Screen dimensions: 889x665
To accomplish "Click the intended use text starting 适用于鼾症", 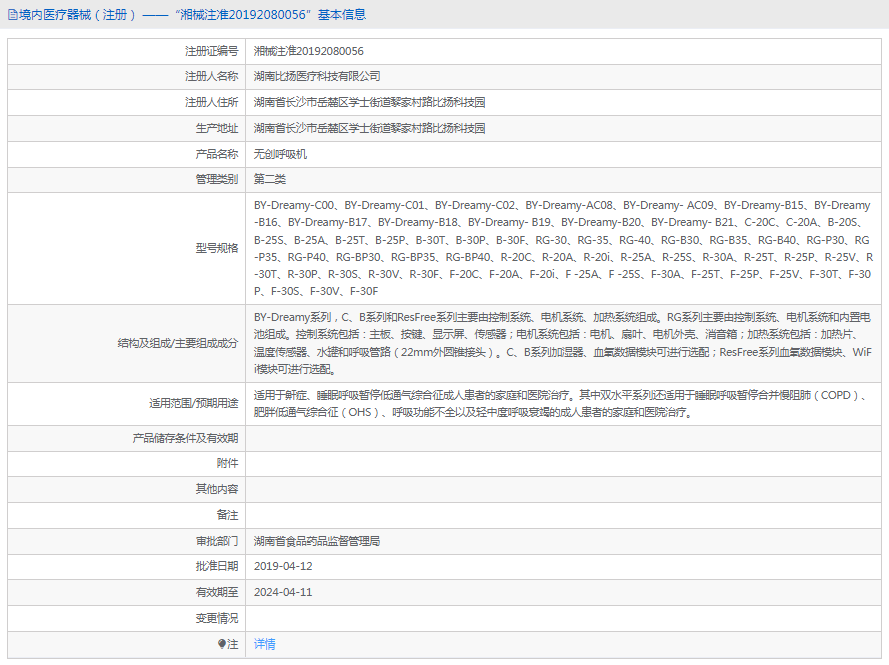I will (560, 403).
